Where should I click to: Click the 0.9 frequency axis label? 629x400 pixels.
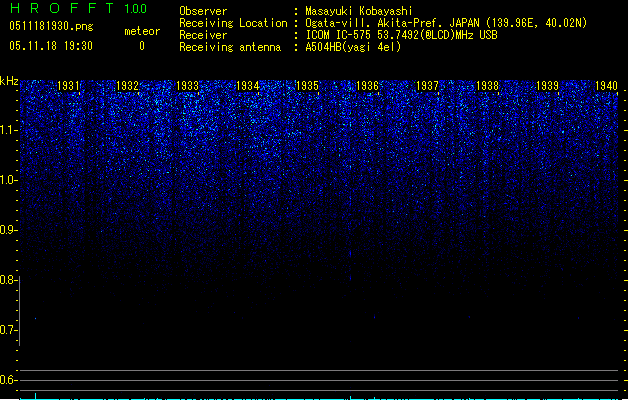[8, 230]
